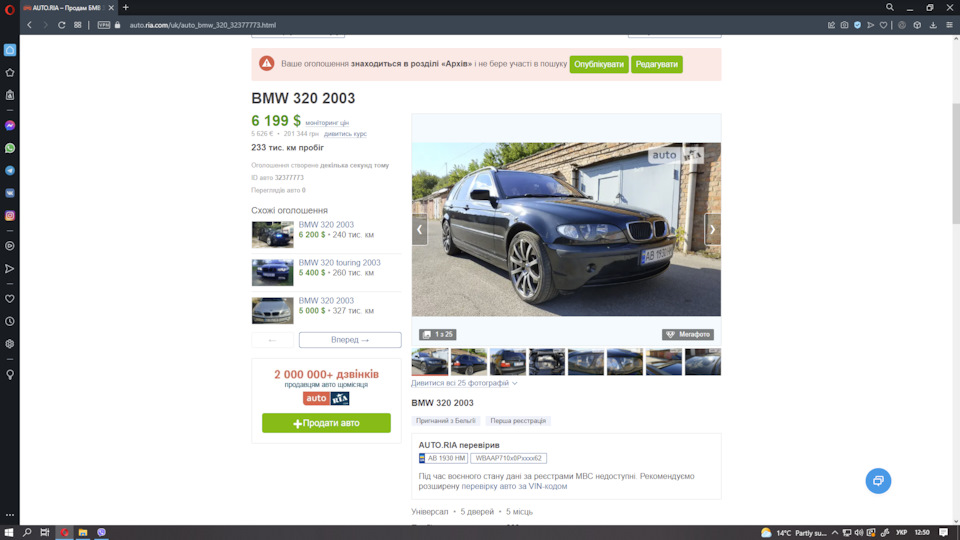Image resolution: width=960 pixels, height=540 pixels.
Task: Show next car photo arrow
Action: (712, 230)
